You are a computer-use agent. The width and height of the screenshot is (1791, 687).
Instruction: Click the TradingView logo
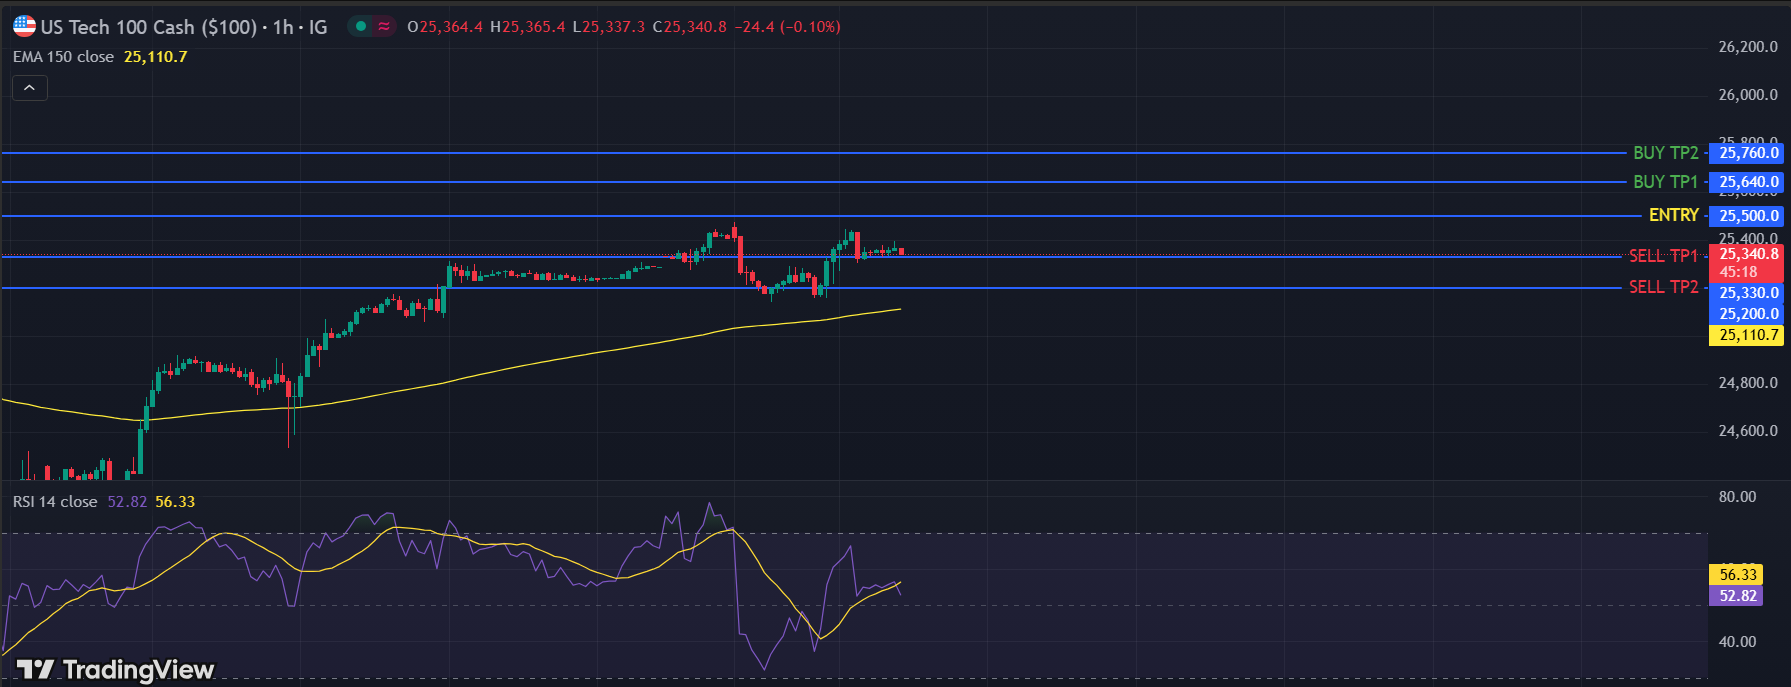coord(115,669)
